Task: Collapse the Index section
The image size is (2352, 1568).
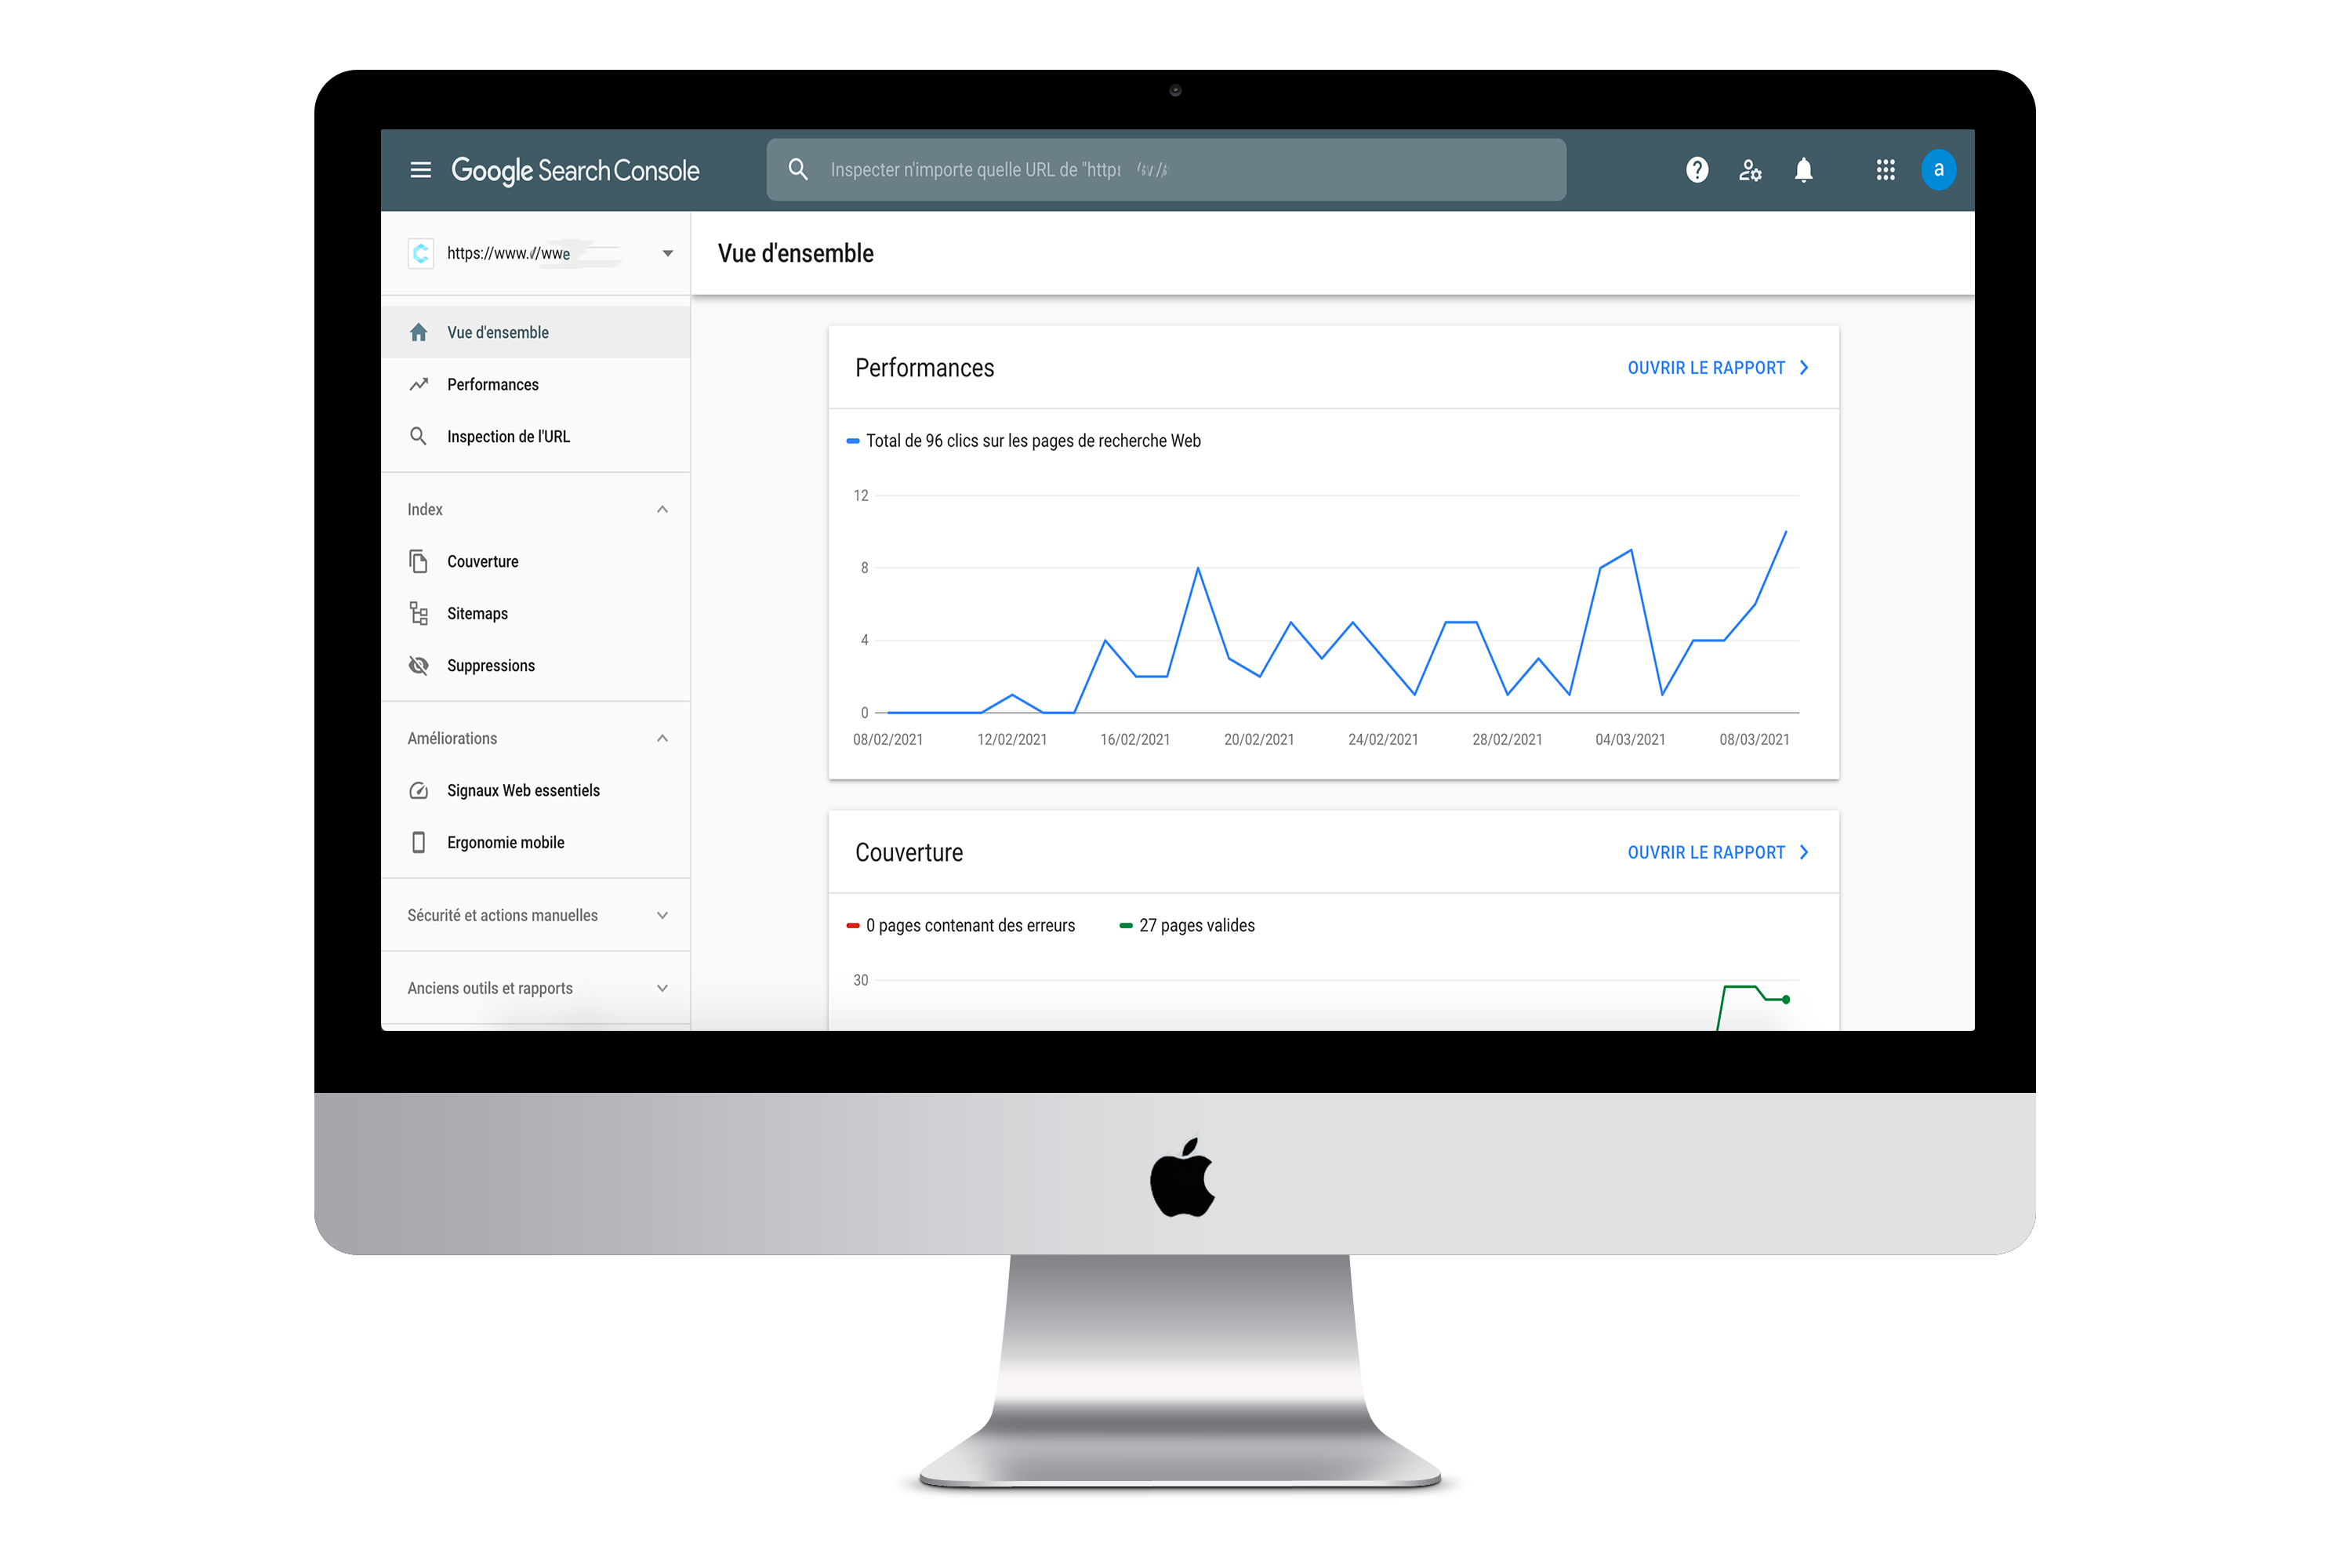Action: (662, 510)
